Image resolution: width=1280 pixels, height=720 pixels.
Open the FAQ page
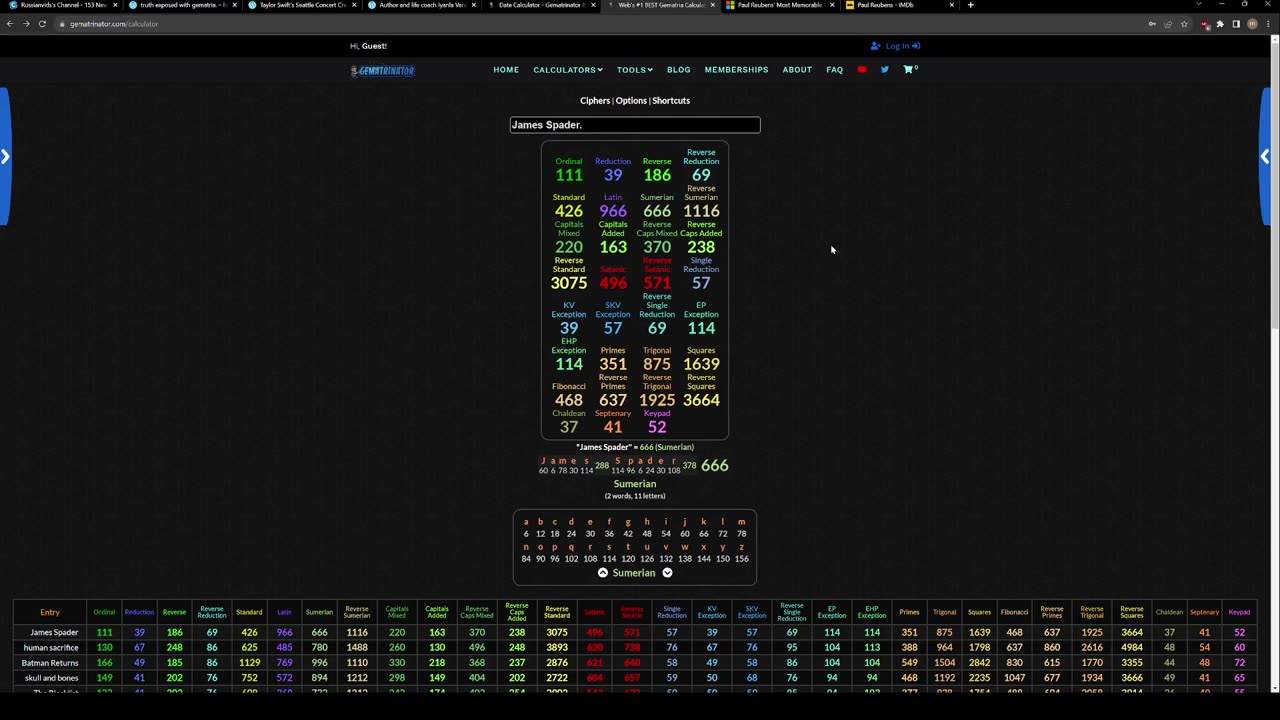[835, 70]
